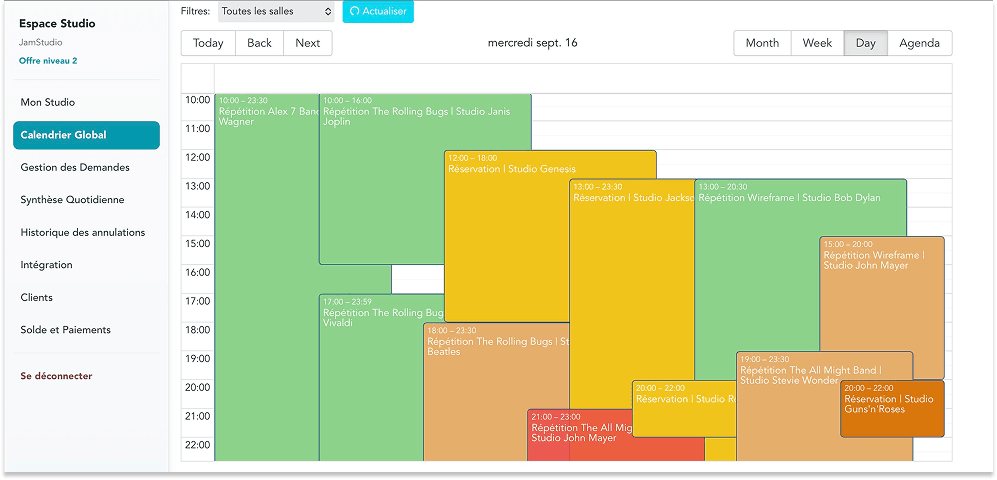
Task: Open yellow Réservation 20:00–22:00 event
Action: (684, 408)
